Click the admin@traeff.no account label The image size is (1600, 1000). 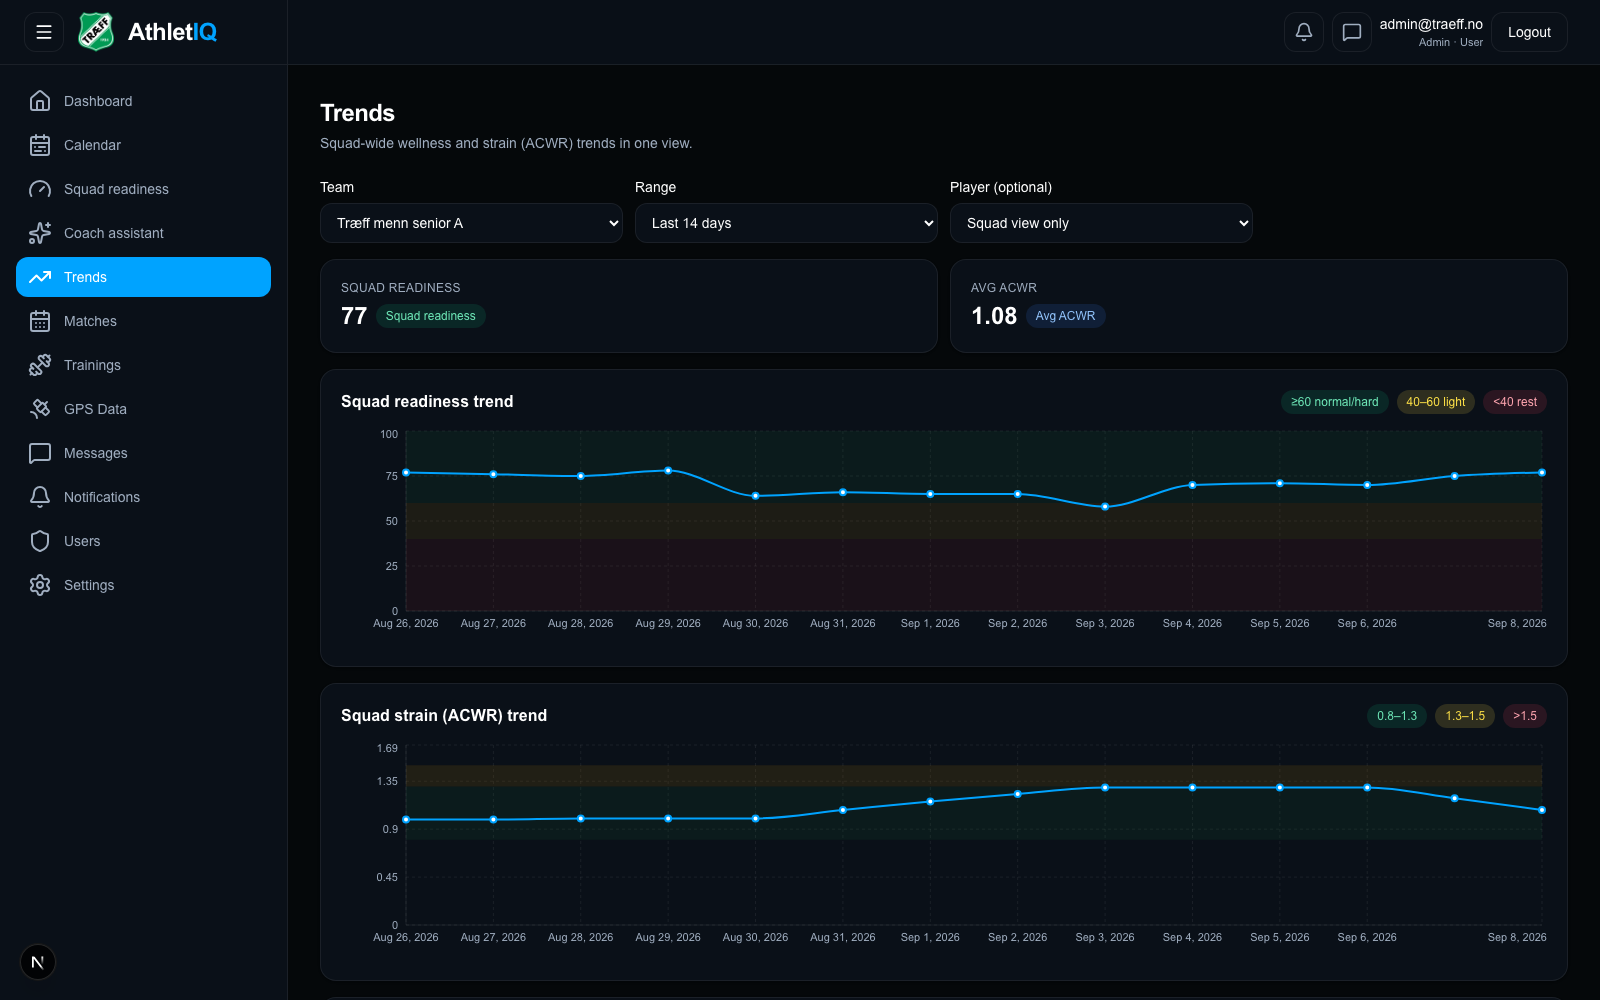pos(1431,24)
